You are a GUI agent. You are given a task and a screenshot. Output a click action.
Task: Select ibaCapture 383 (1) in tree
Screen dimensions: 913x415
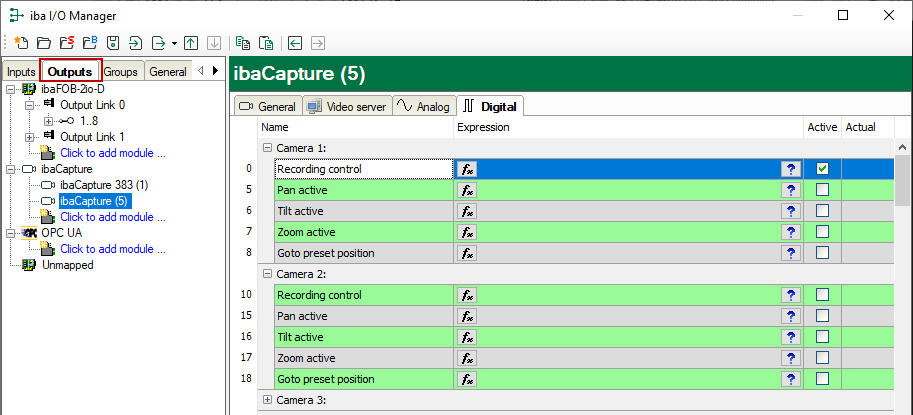103,185
